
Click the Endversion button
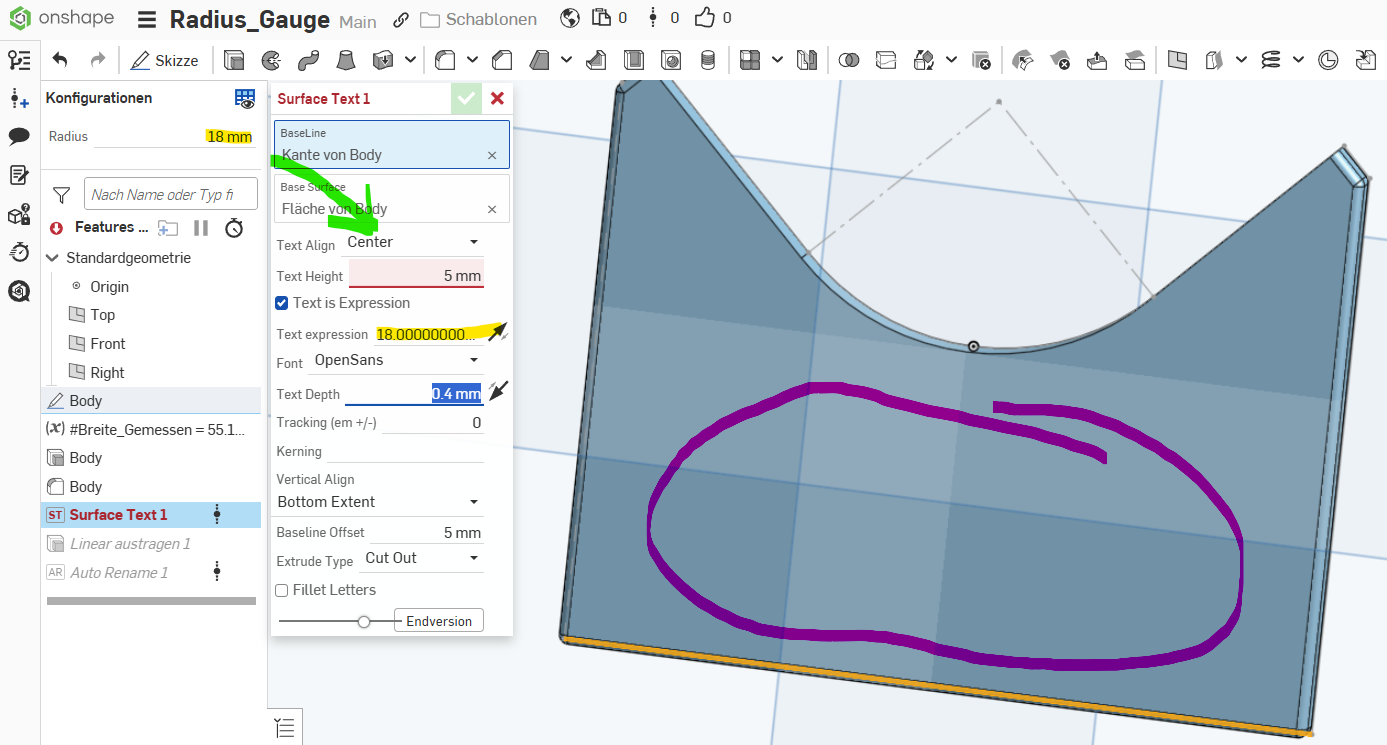click(x=439, y=621)
